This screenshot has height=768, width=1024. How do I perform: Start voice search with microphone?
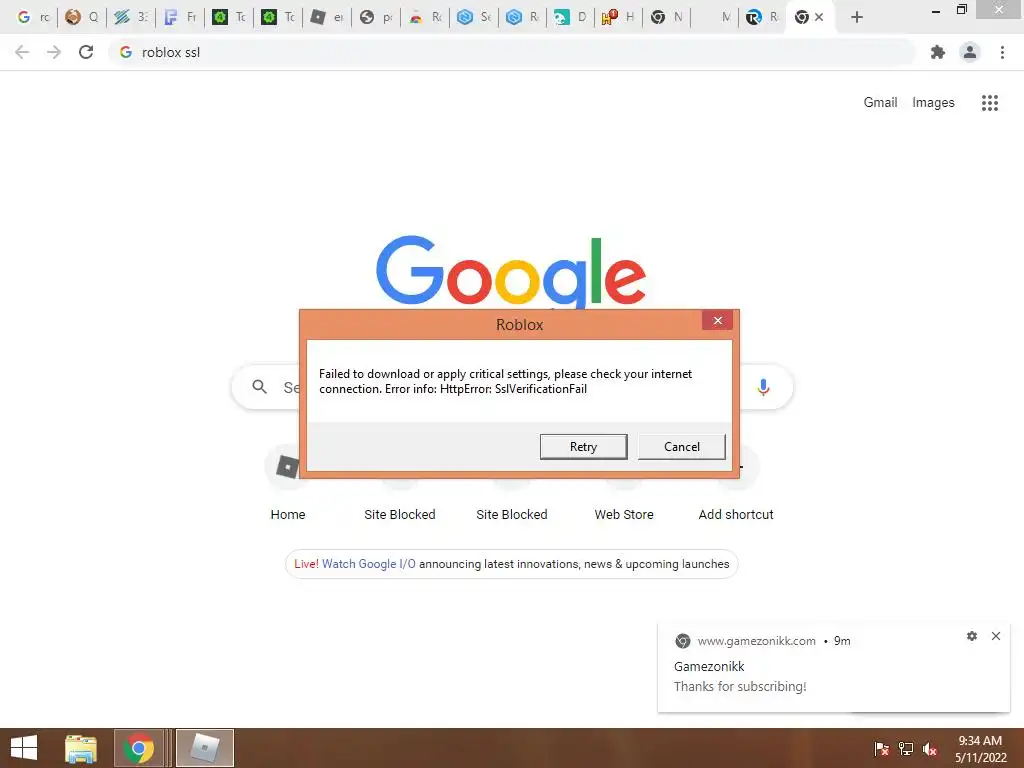(x=763, y=387)
